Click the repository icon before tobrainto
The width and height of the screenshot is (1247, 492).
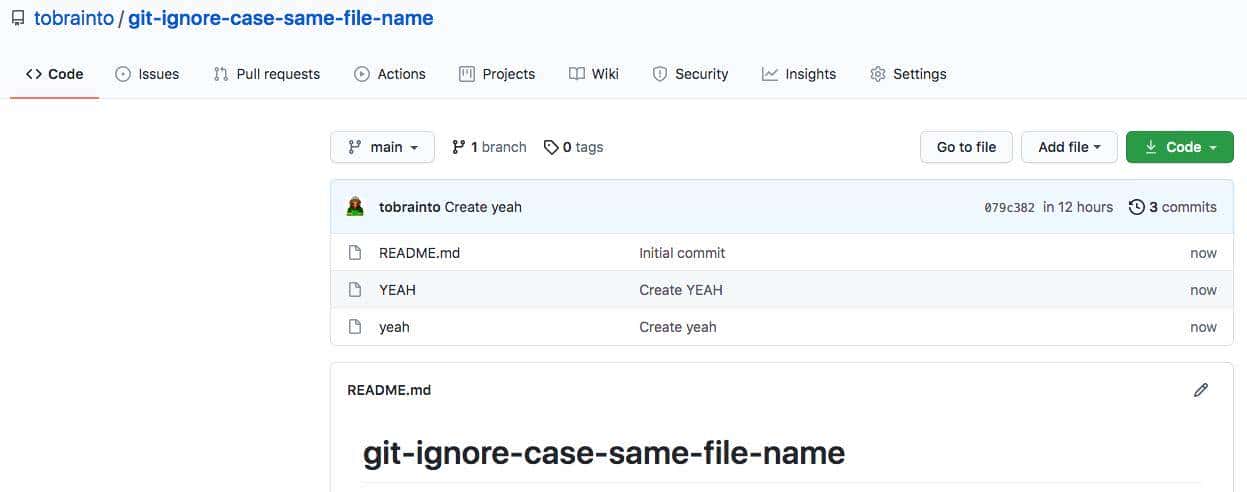[17, 18]
